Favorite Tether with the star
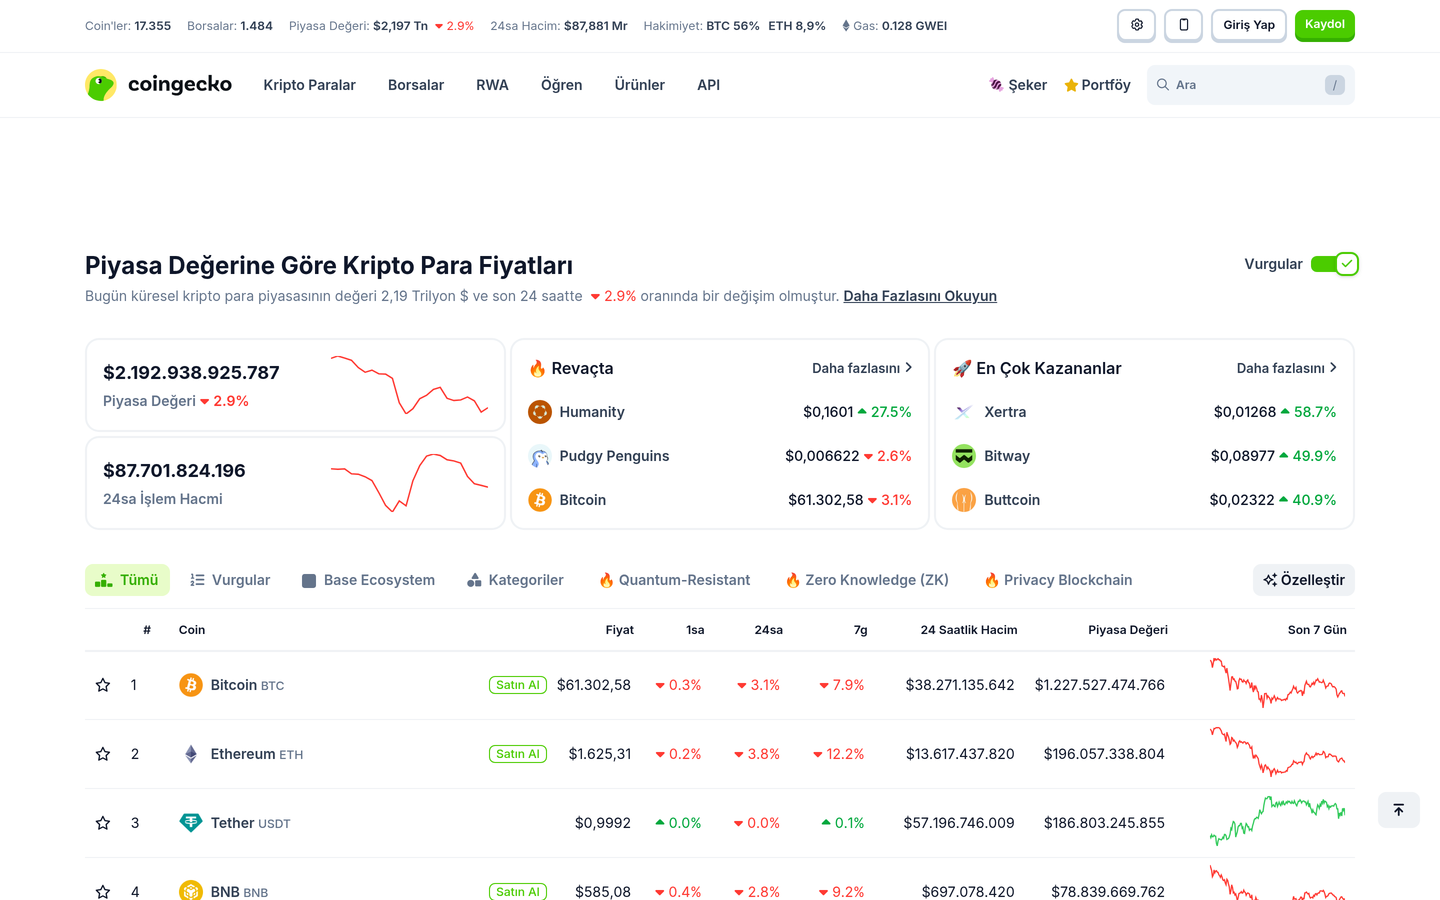1440x900 pixels. tap(103, 823)
